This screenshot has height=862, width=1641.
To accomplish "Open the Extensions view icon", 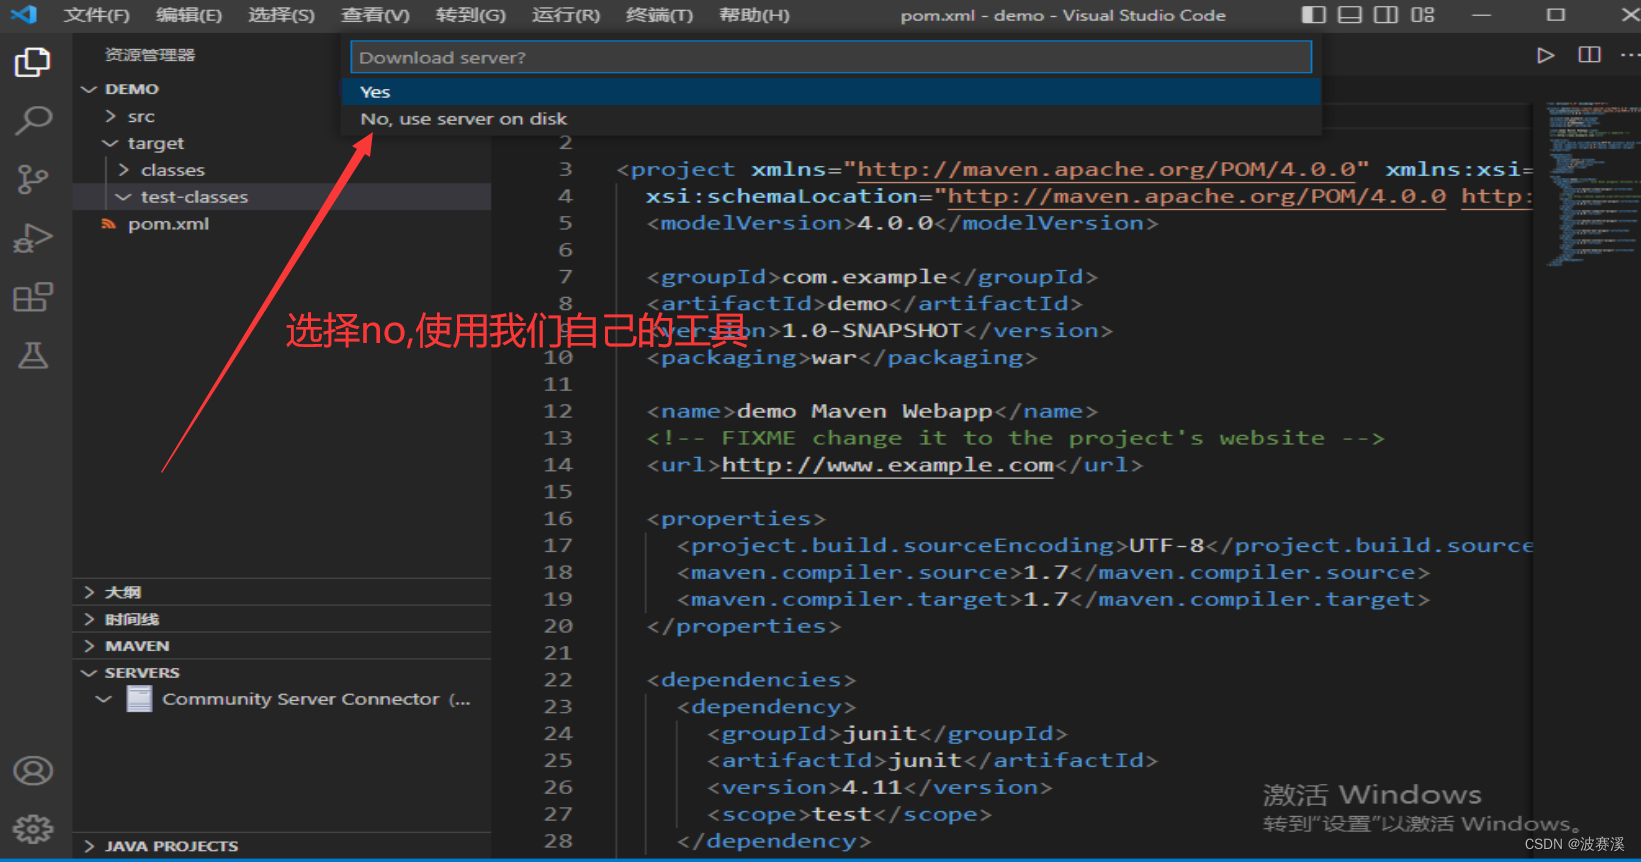I will [33, 297].
